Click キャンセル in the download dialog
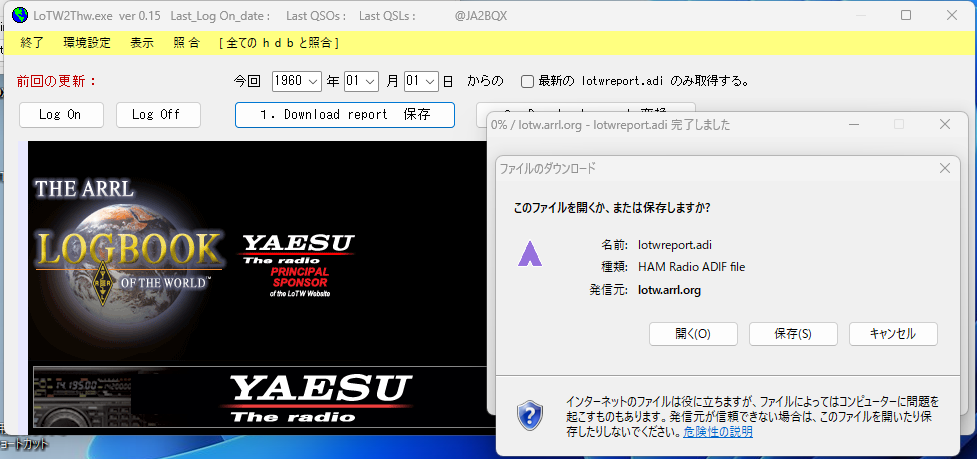 pyautogui.click(x=893, y=334)
